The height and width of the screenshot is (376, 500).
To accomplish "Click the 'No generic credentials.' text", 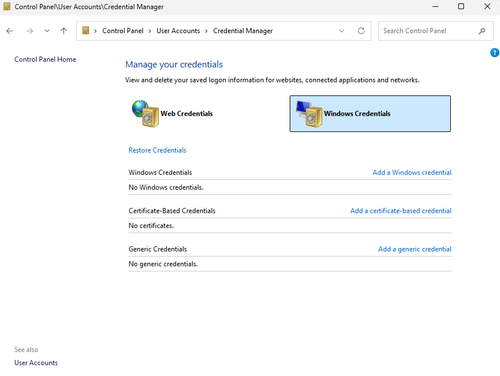I will point(163,264).
